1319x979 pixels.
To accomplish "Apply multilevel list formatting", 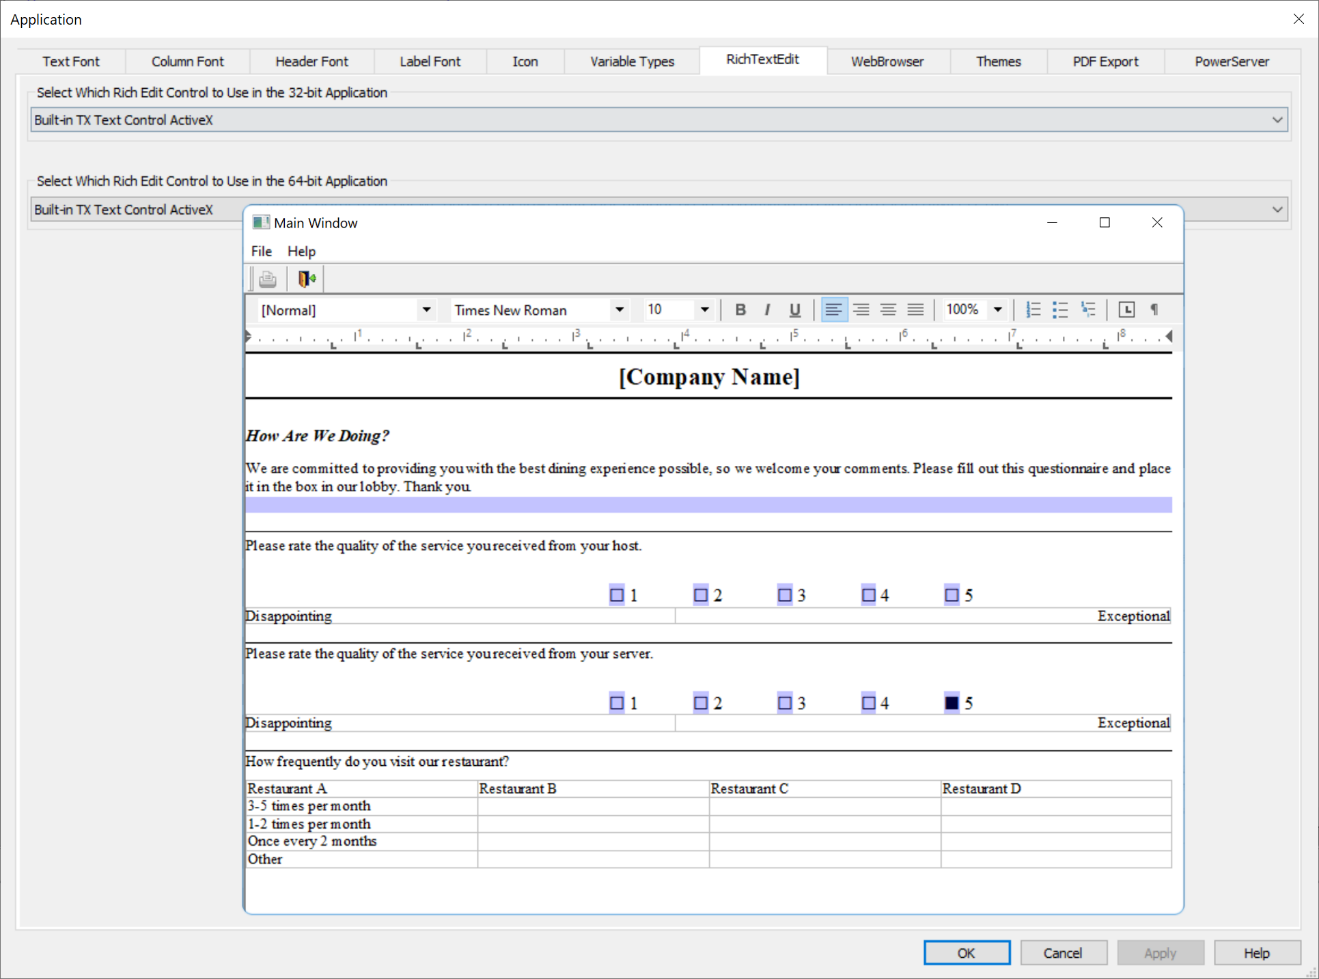I will click(1087, 309).
